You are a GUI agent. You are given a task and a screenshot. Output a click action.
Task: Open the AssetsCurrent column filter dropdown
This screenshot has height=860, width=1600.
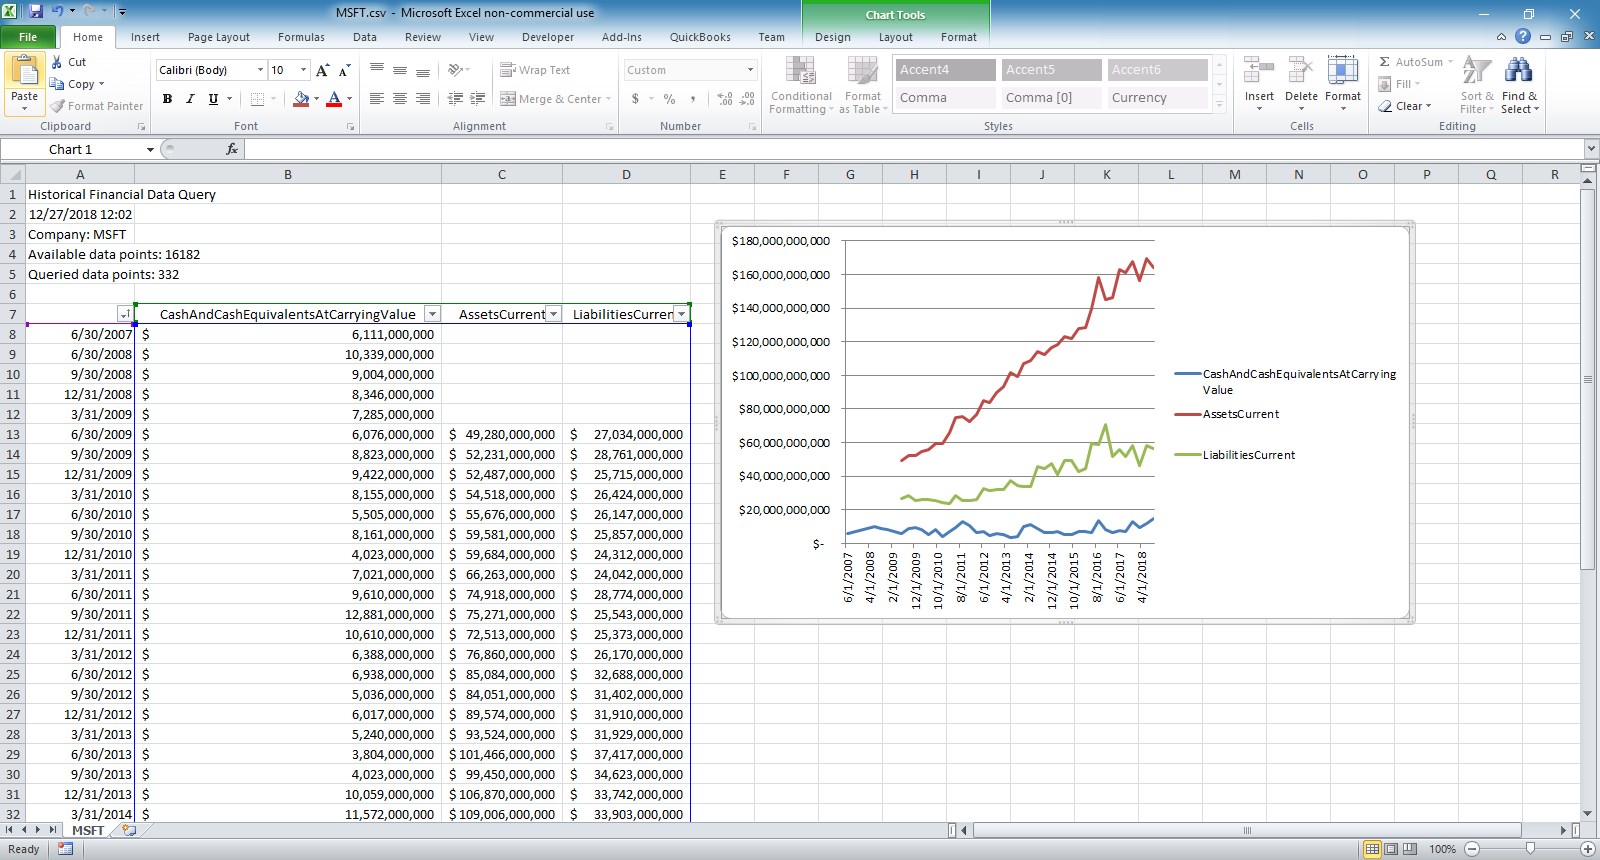[x=553, y=314]
